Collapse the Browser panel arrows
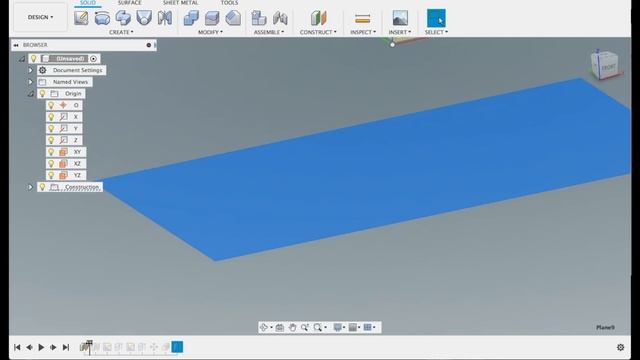Viewport: 640px width, 360px height. pyautogui.click(x=16, y=45)
